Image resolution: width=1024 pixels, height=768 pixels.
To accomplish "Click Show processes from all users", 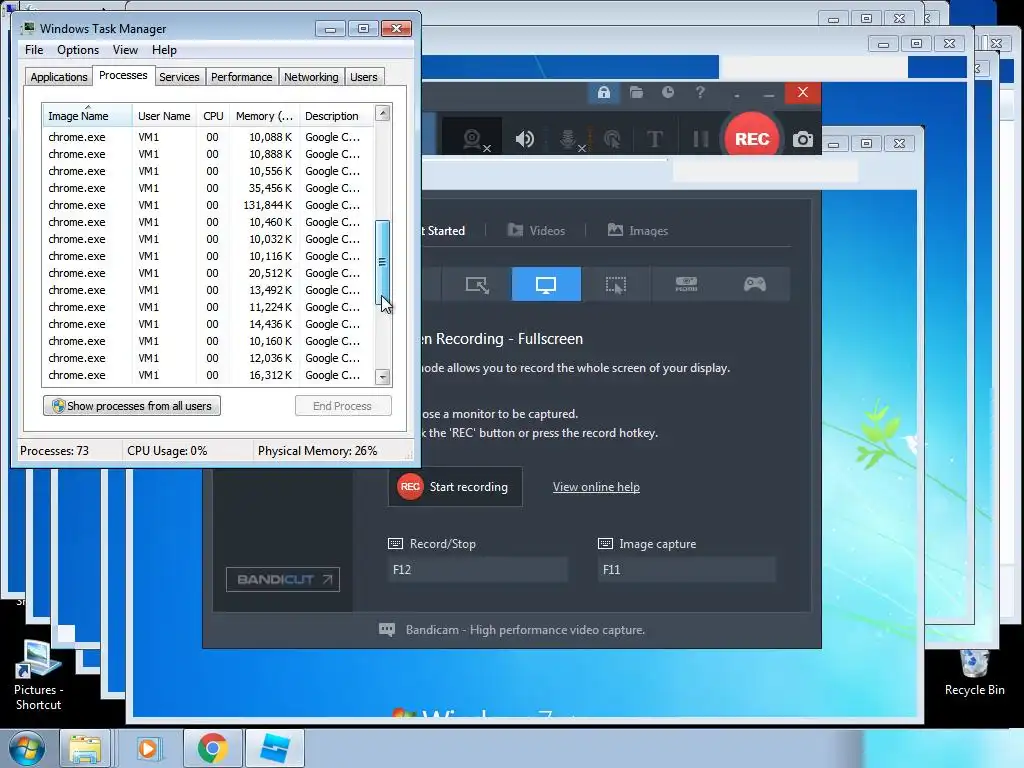I will click(132, 406).
